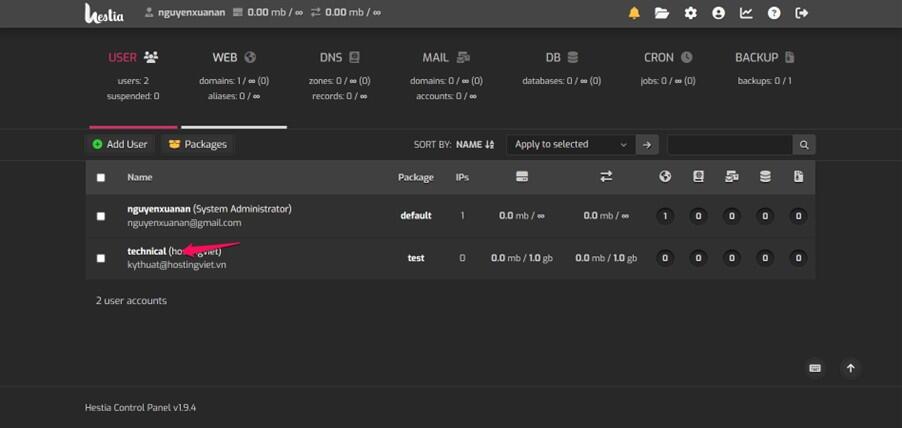Image resolution: width=902 pixels, height=428 pixels.
Task: Click the Add User button
Action: click(120, 145)
